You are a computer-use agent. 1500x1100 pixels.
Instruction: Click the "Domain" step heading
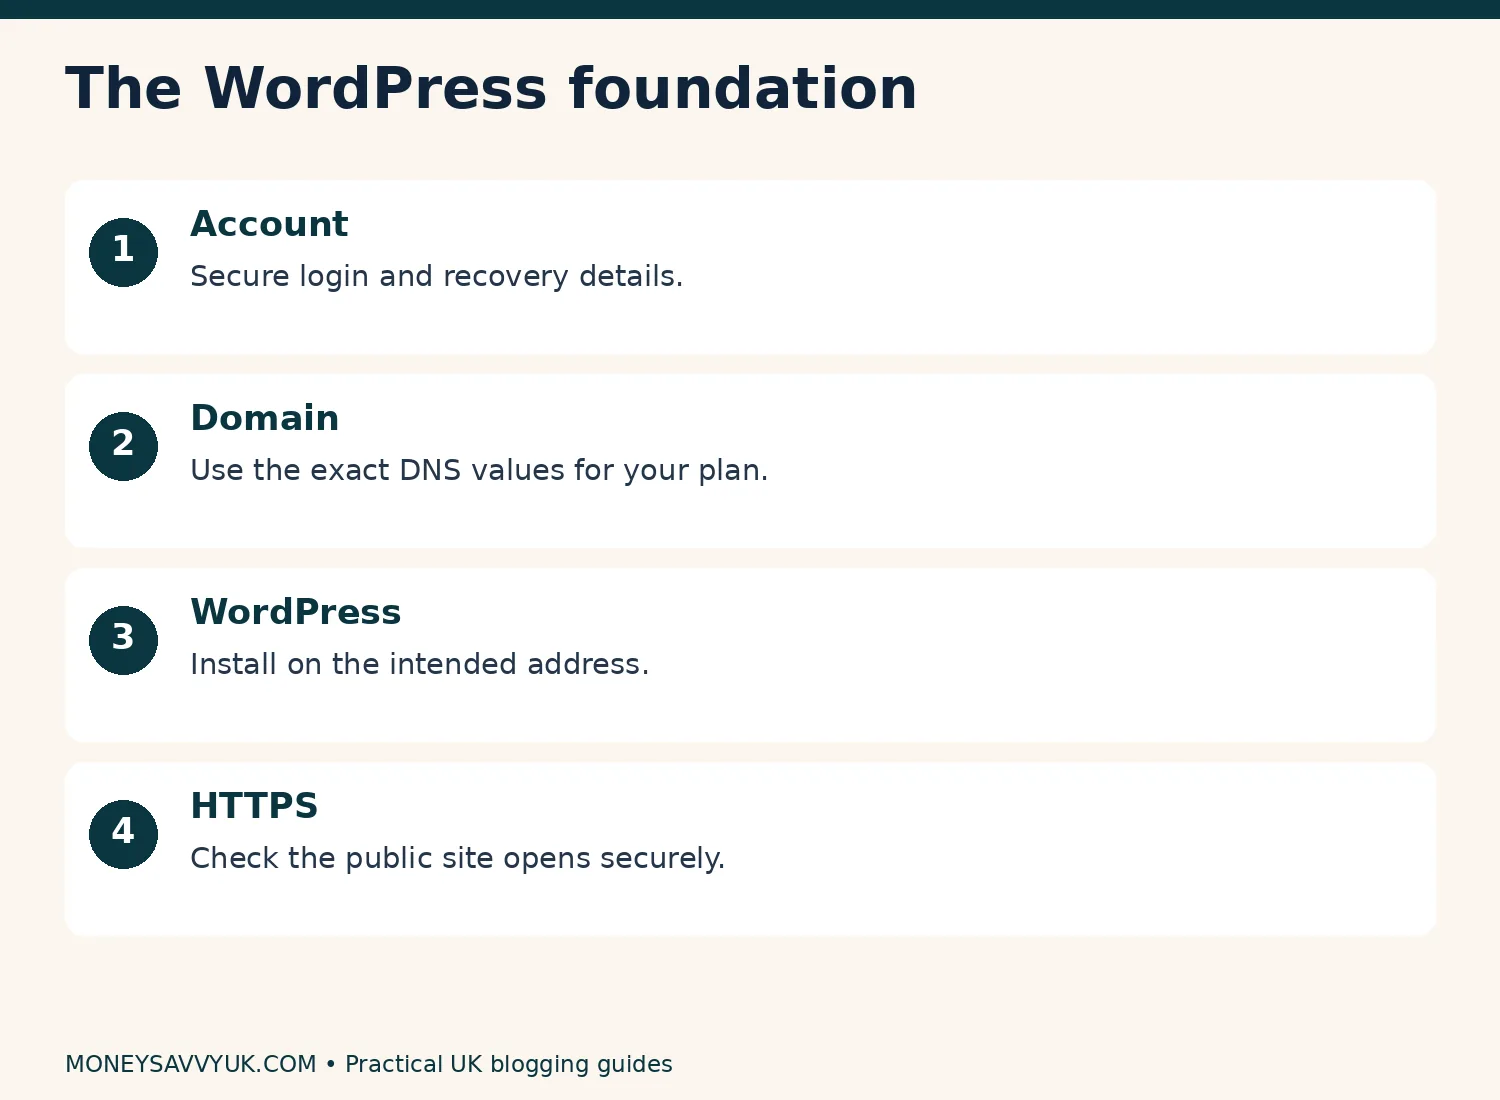point(265,418)
